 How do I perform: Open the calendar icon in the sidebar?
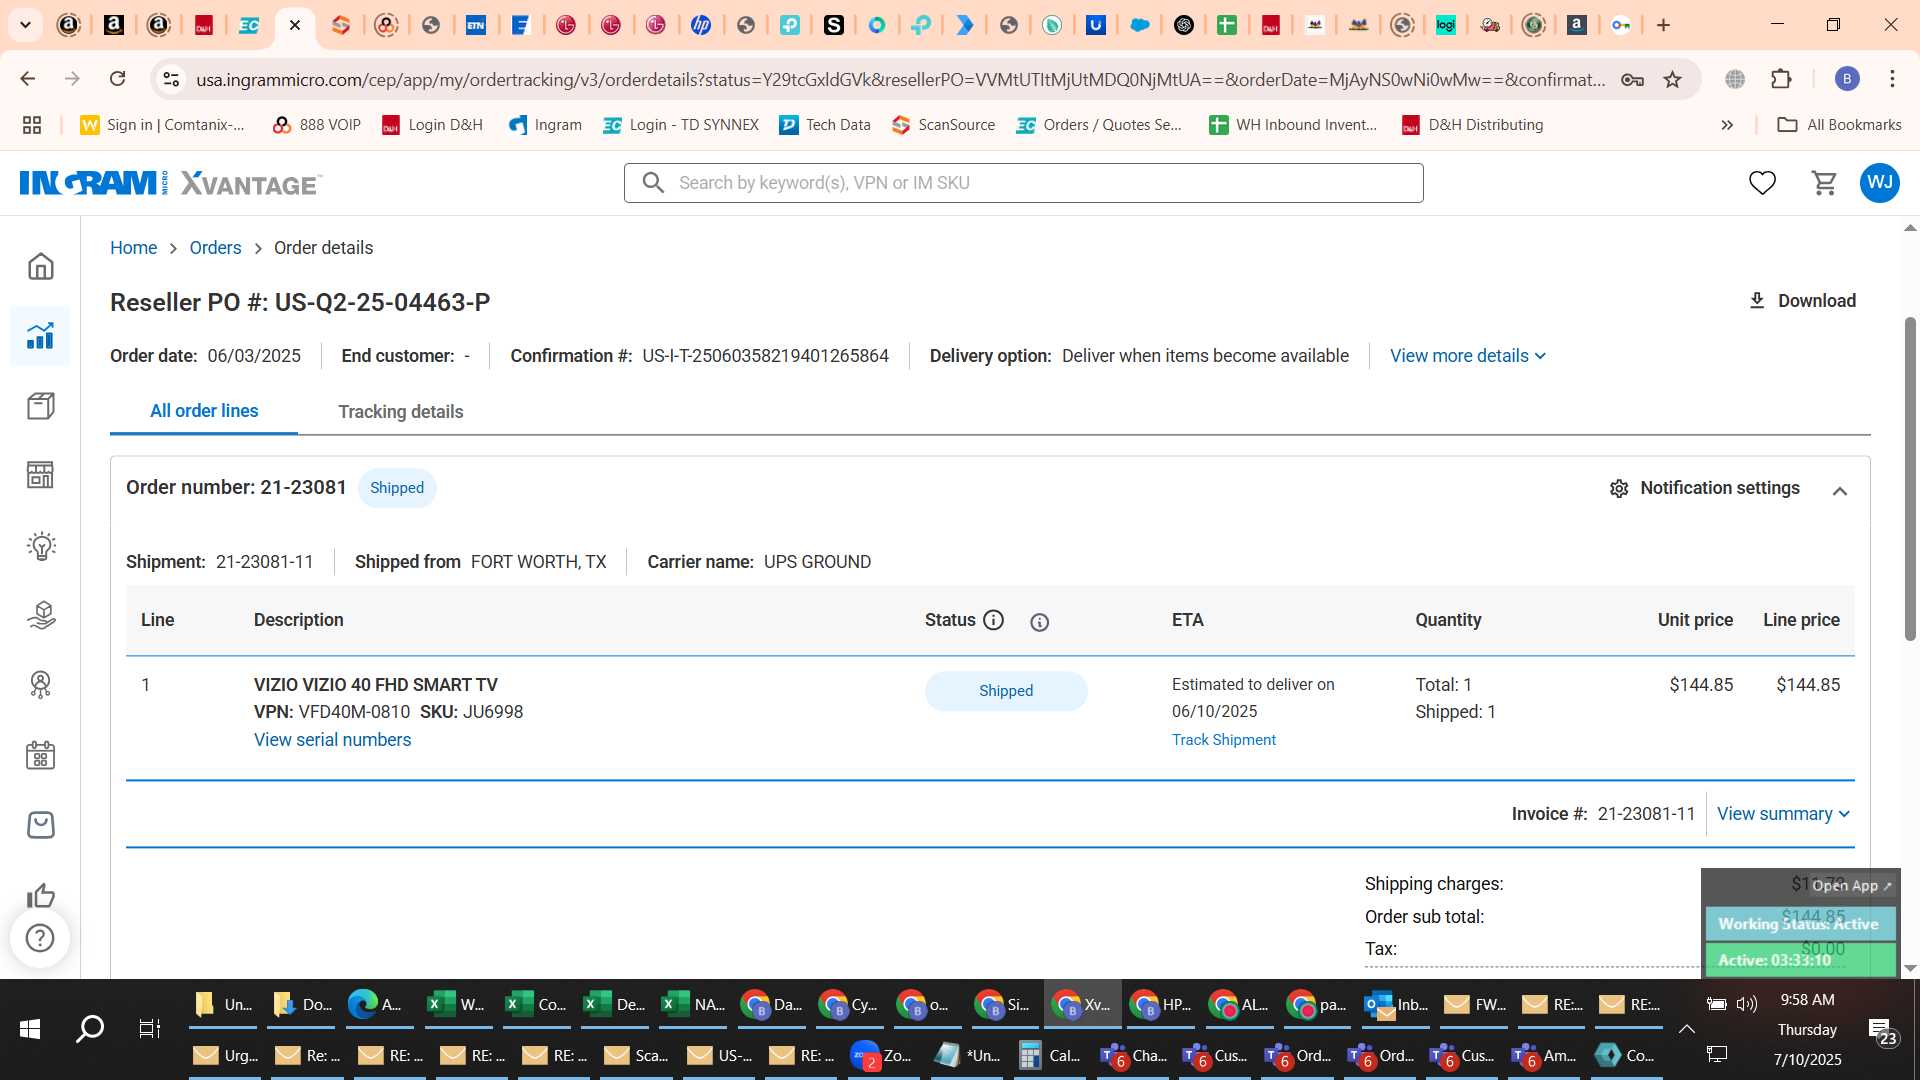(40, 755)
